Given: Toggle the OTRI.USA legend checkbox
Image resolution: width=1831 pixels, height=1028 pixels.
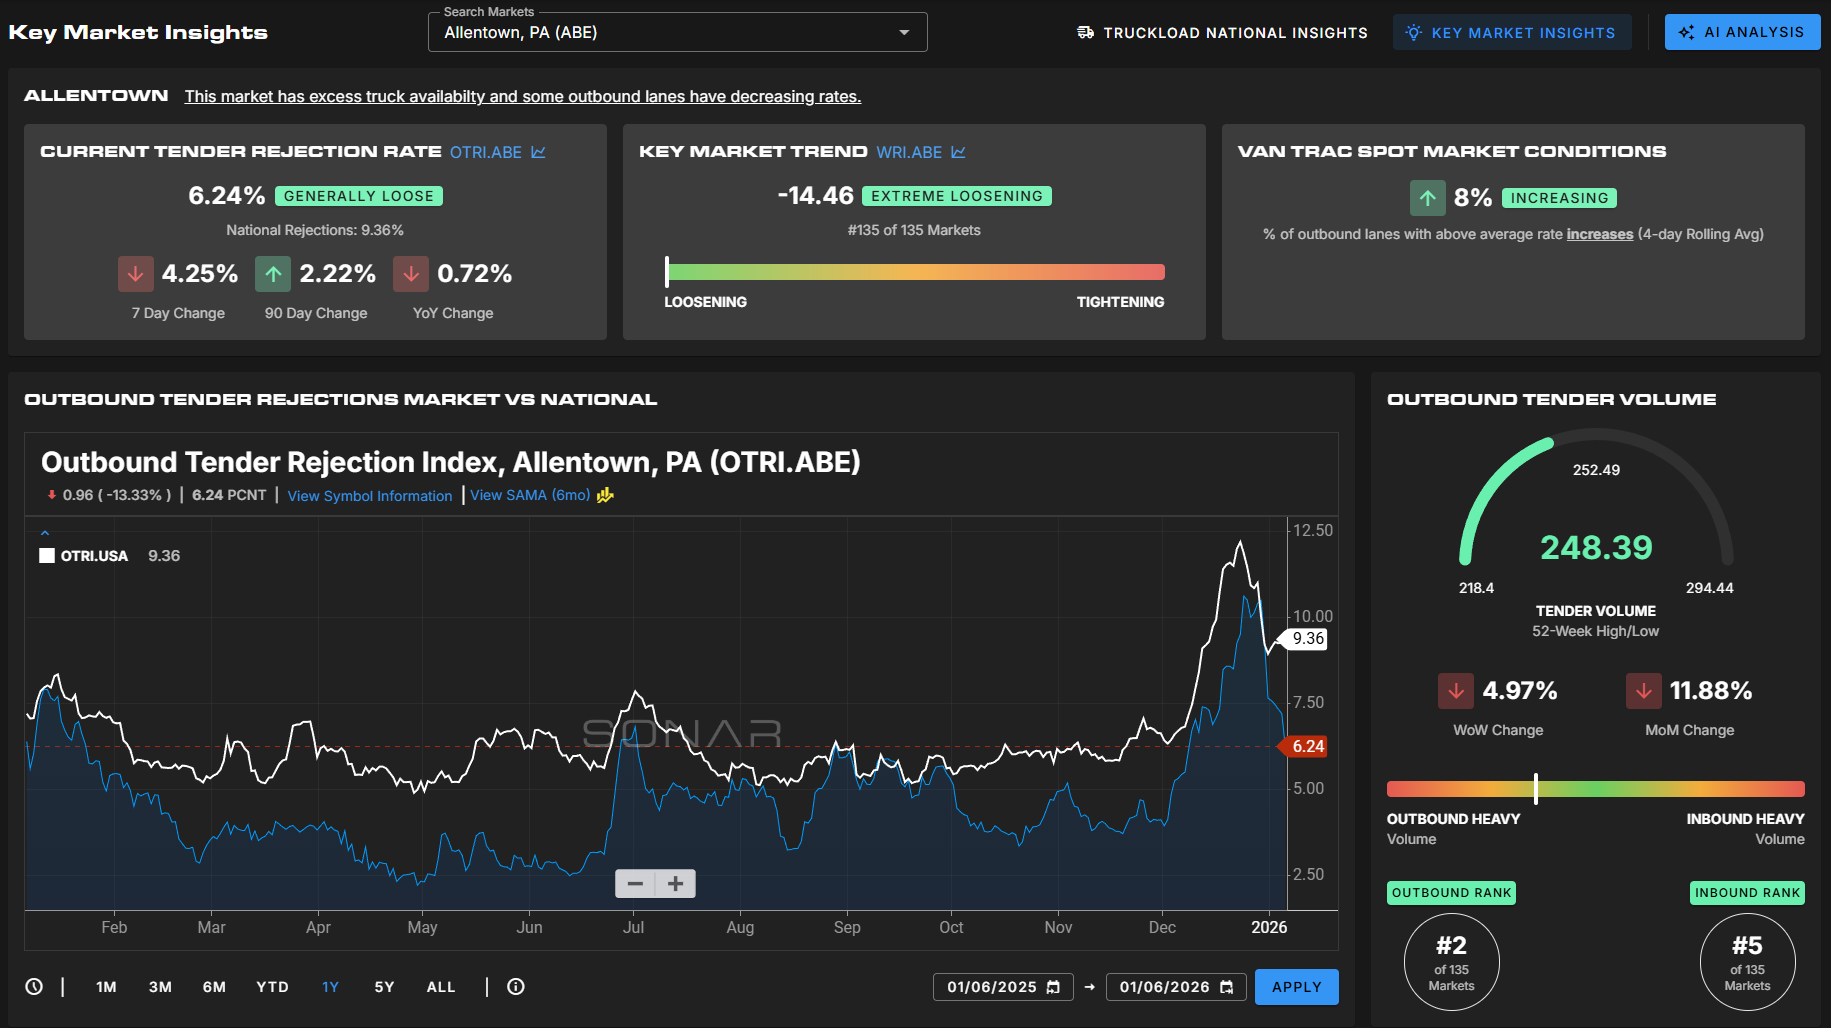Looking at the screenshot, I should 47,556.
